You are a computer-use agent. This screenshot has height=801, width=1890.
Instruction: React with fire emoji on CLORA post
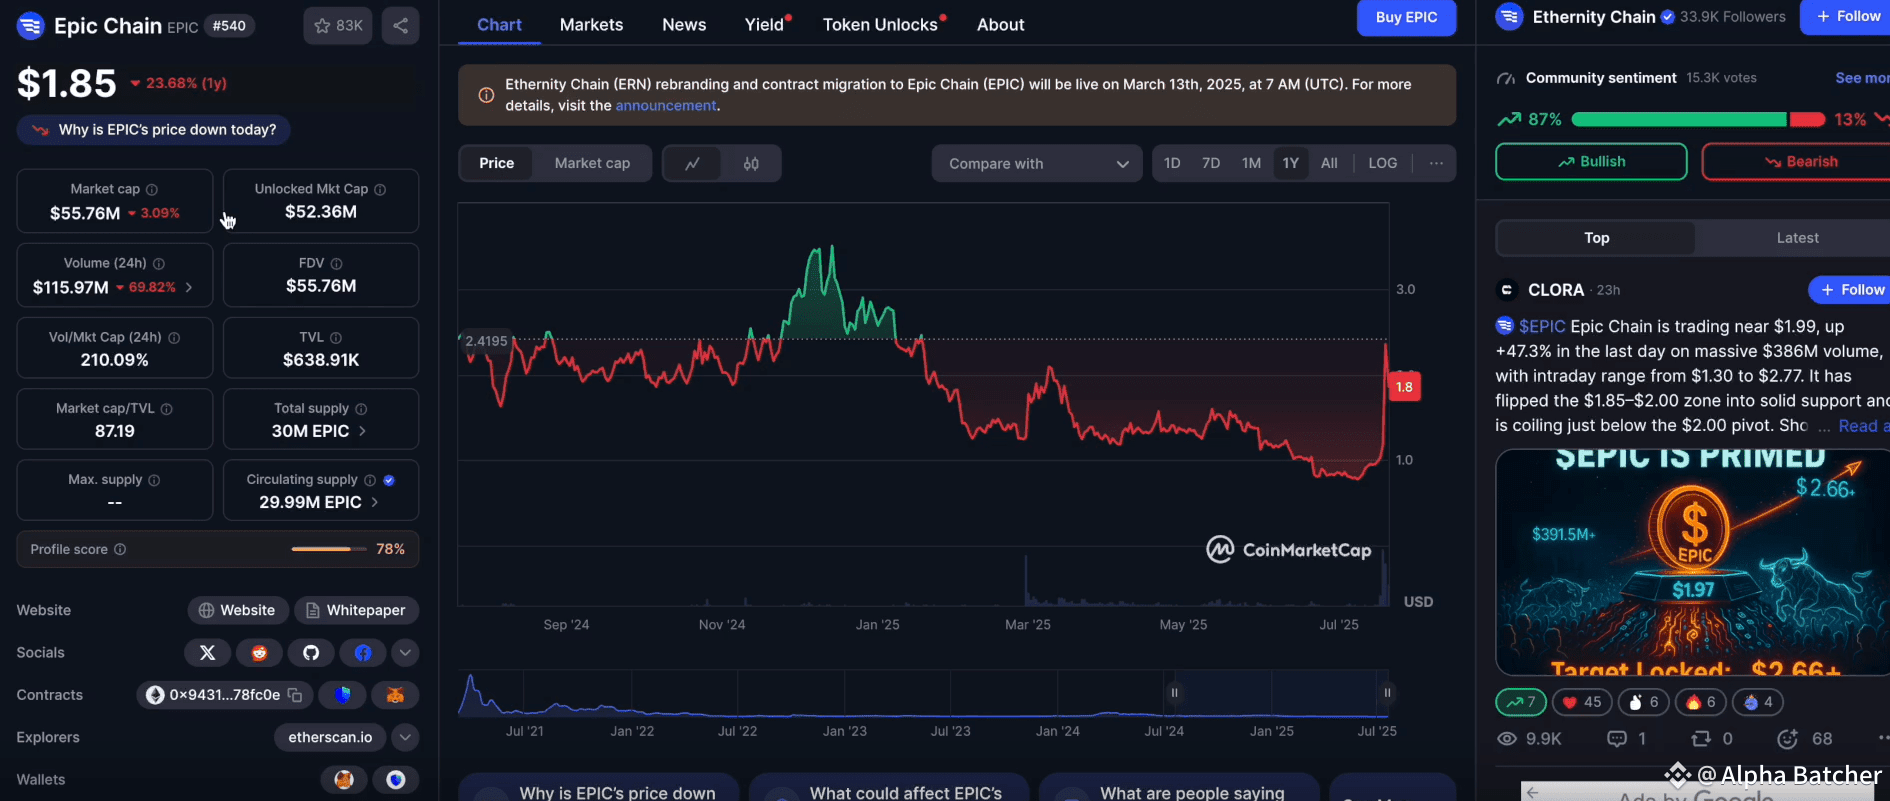[x=1701, y=702]
